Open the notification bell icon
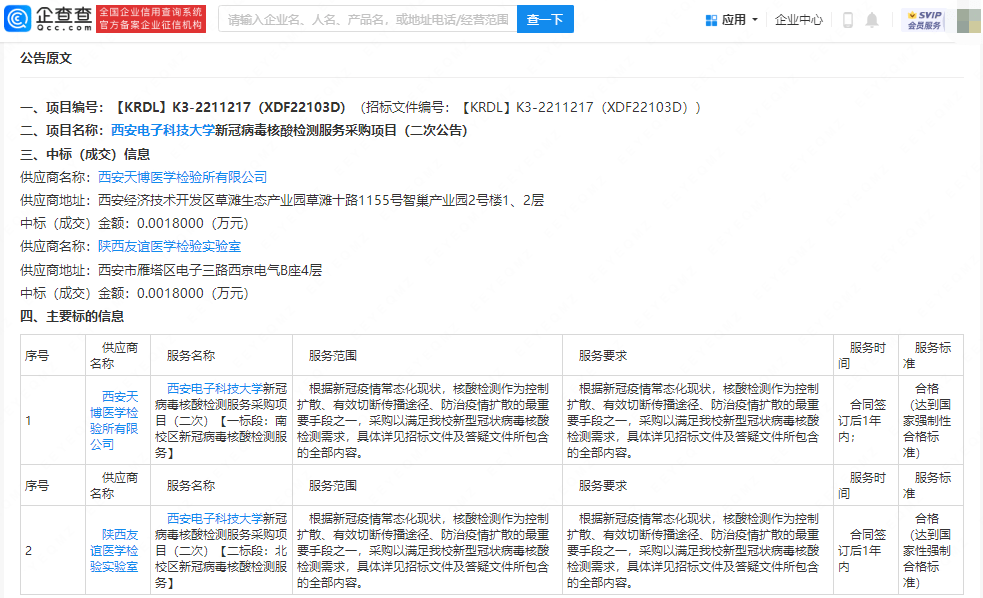 point(871,20)
